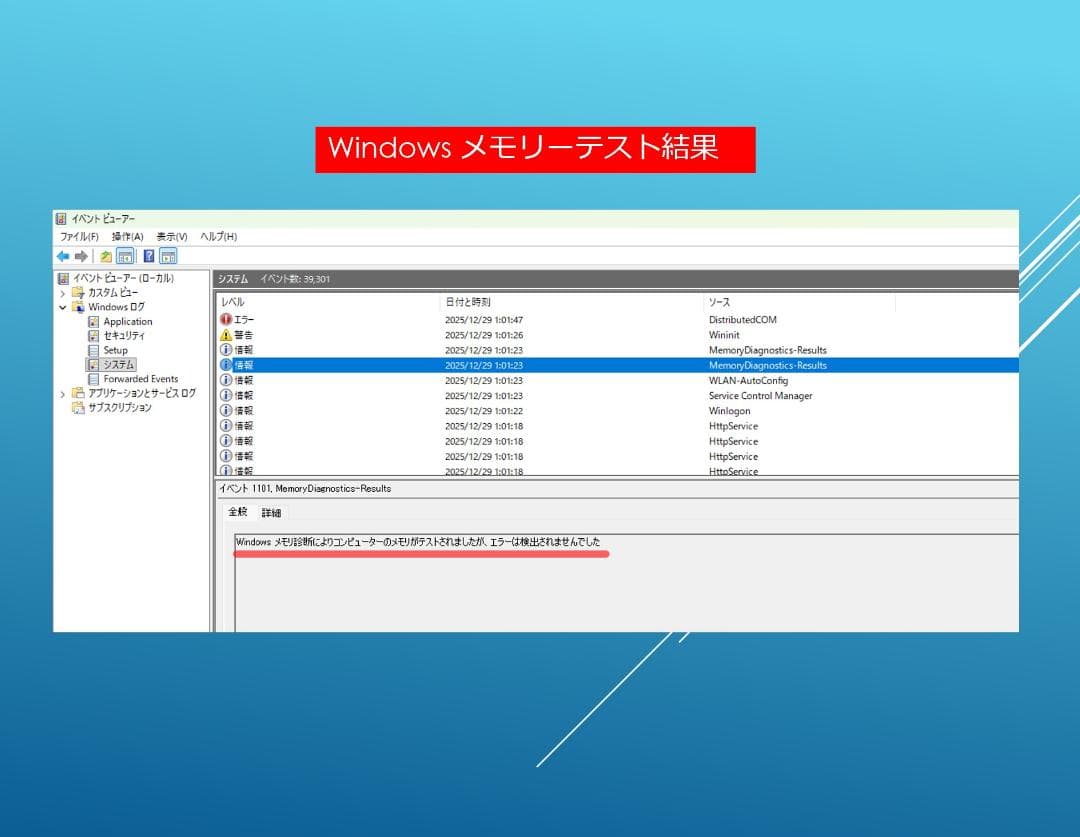
Task: Click the show/hide action pane toolbar icon
Action: (x=166, y=256)
